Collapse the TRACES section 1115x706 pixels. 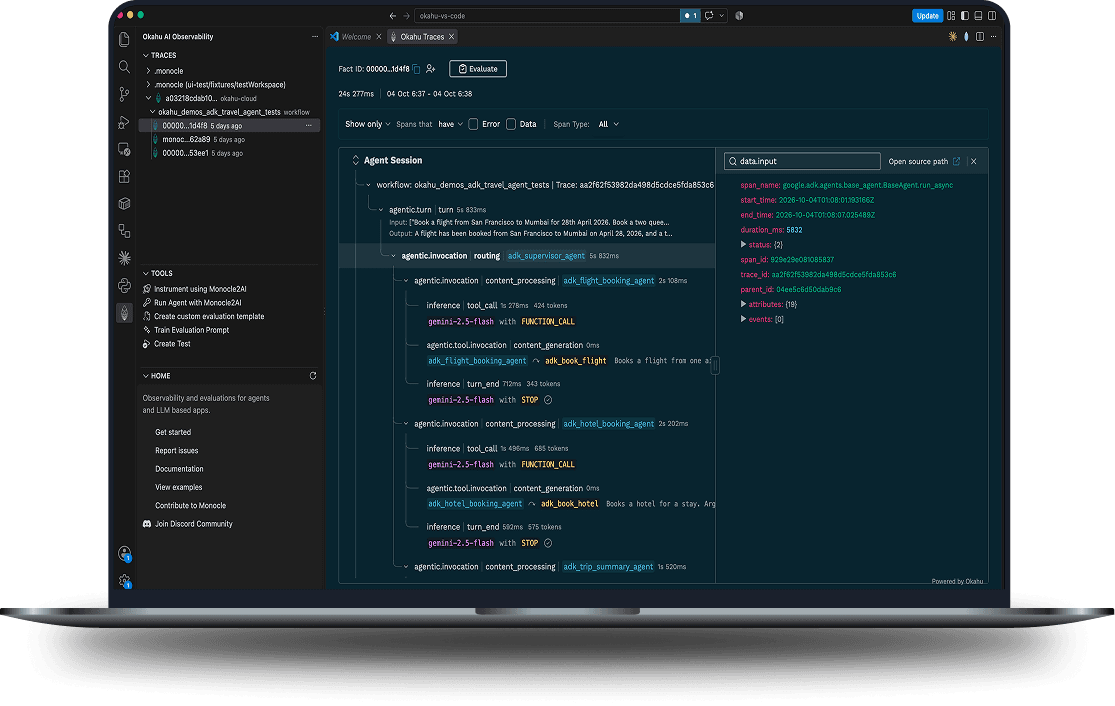click(146, 55)
